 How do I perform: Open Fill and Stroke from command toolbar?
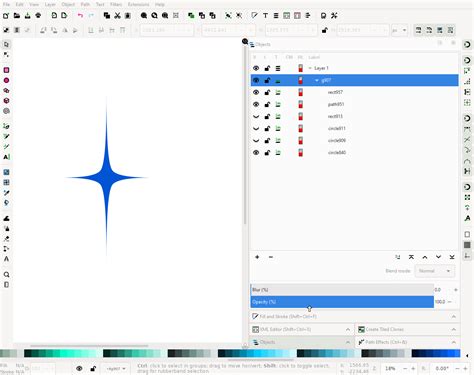255,15
